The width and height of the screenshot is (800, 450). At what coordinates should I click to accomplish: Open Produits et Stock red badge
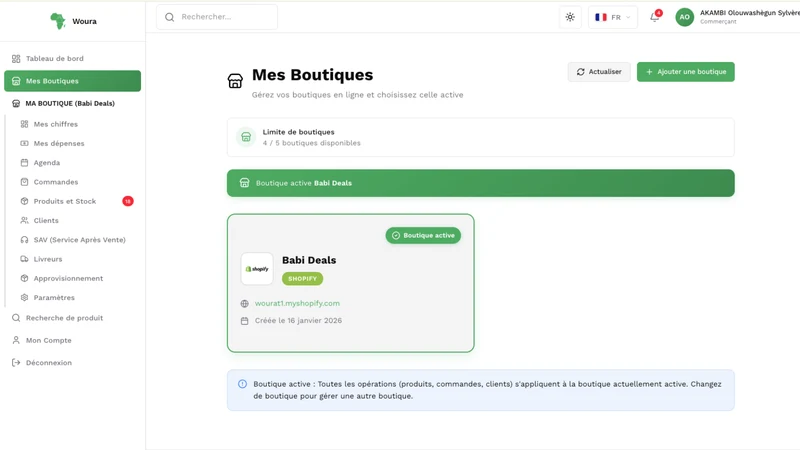(128, 201)
